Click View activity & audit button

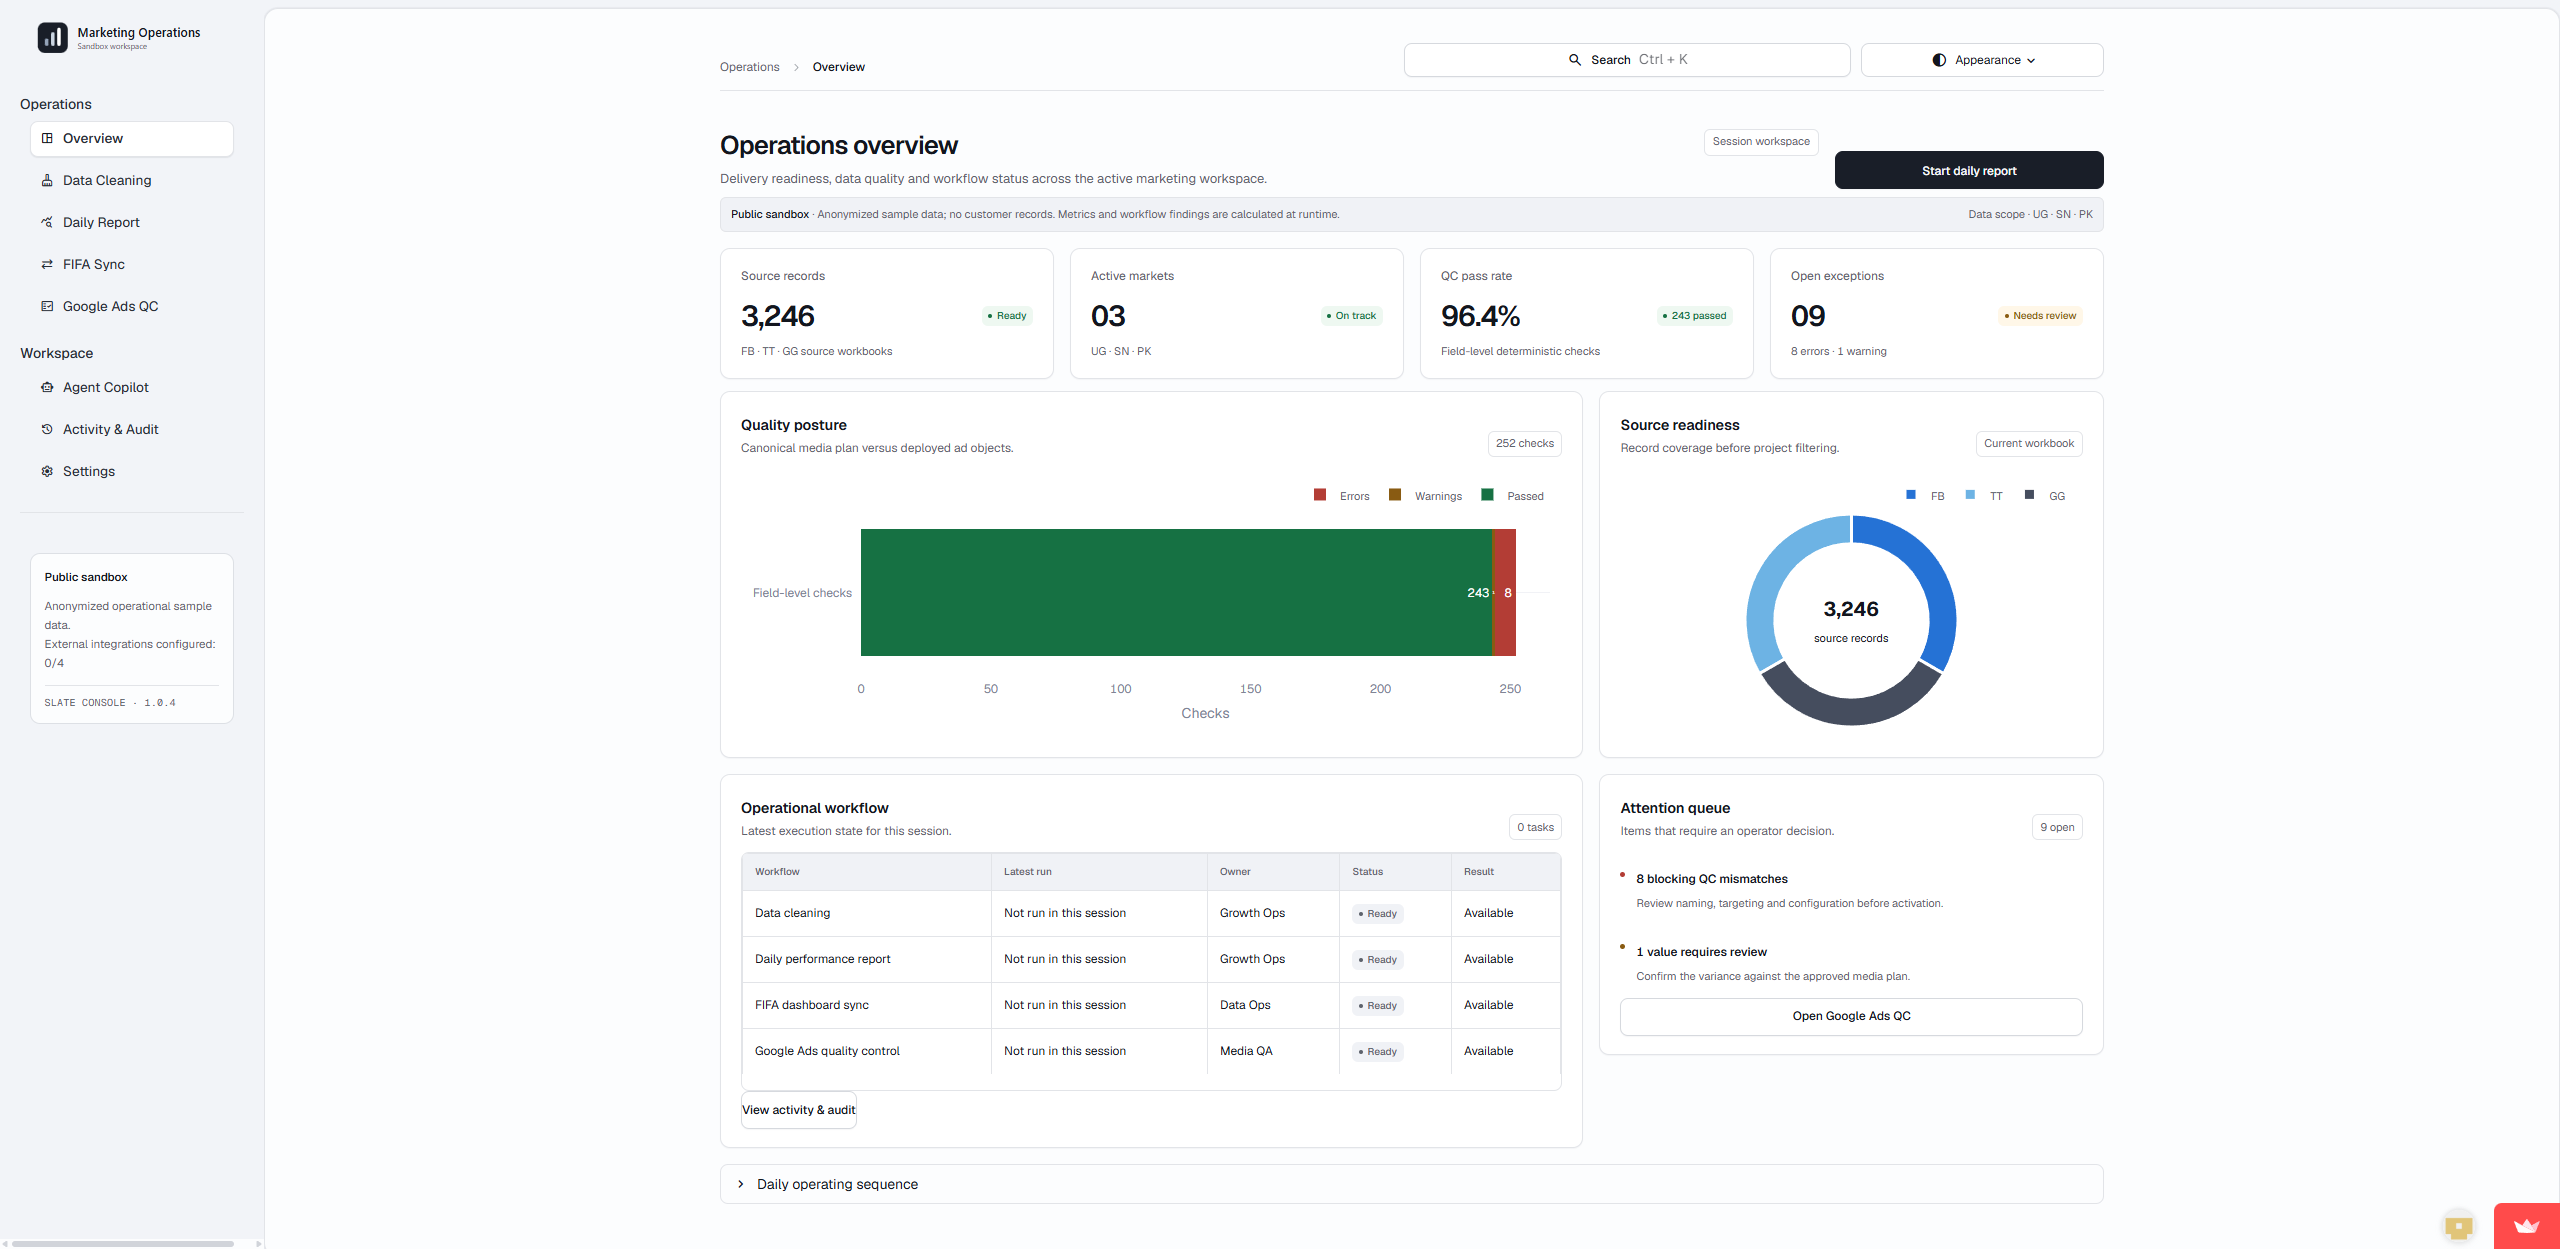point(798,1110)
